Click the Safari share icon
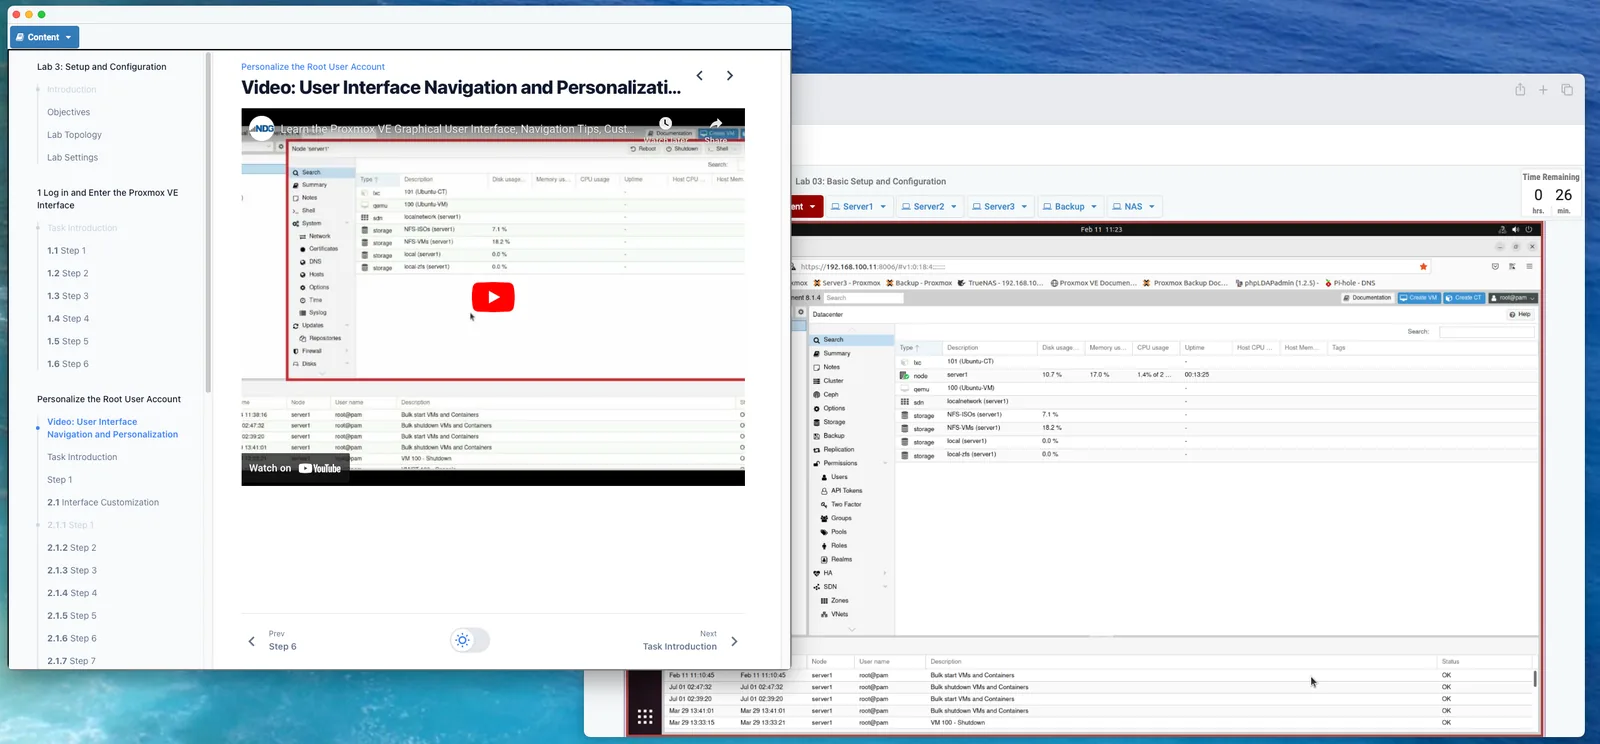 click(x=1520, y=90)
